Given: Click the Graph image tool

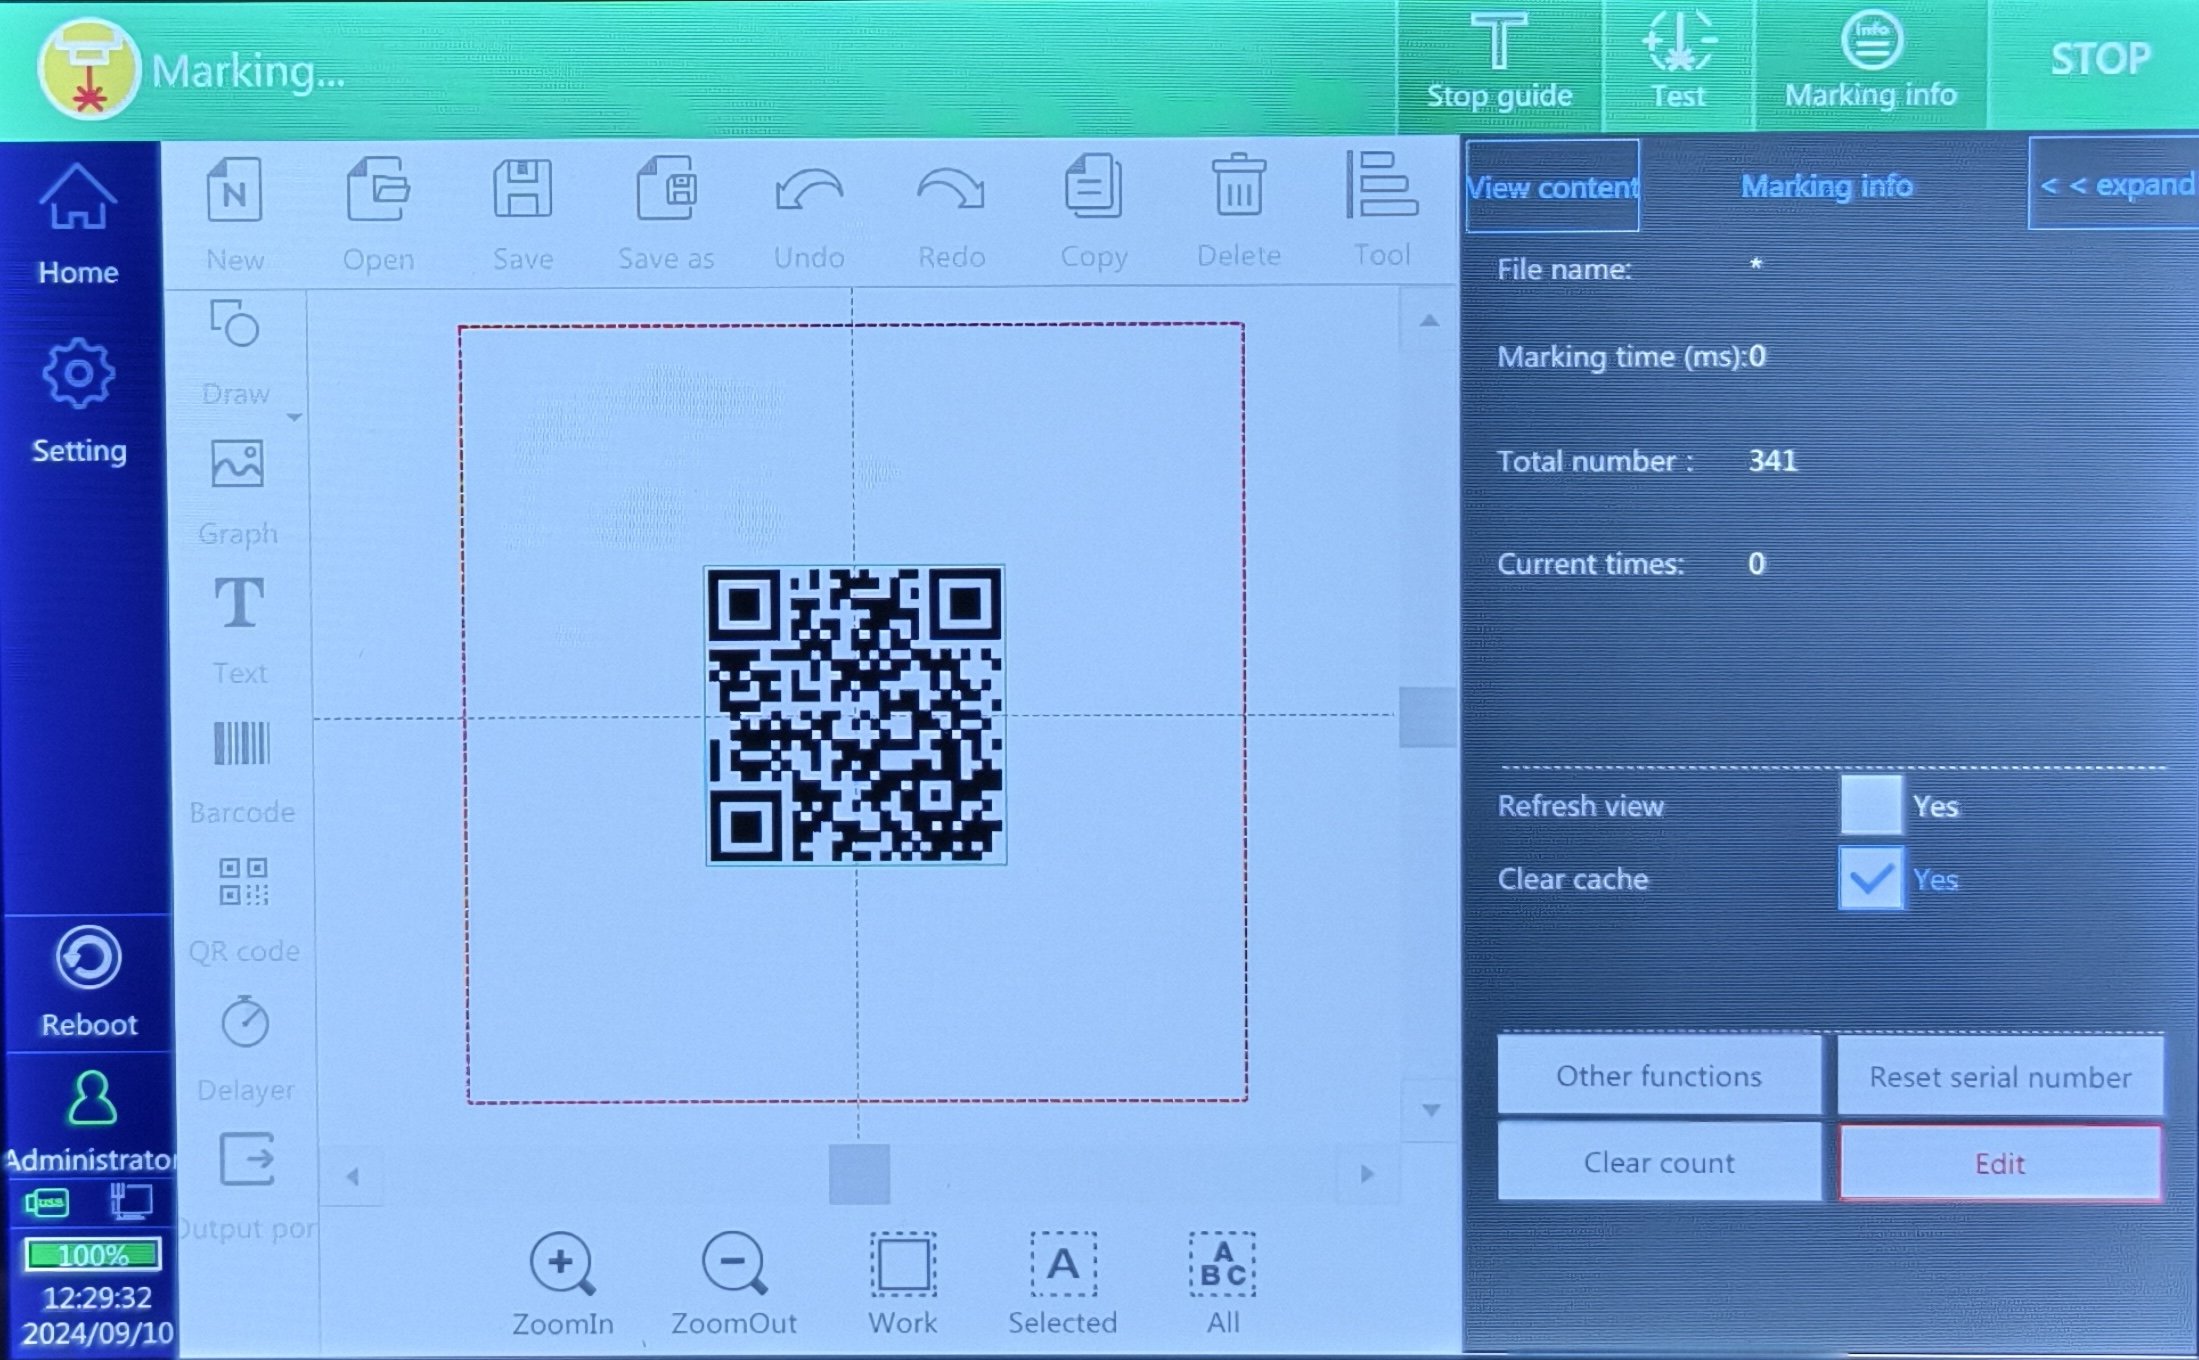Looking at the screenshot, I should tap(238, 464).
